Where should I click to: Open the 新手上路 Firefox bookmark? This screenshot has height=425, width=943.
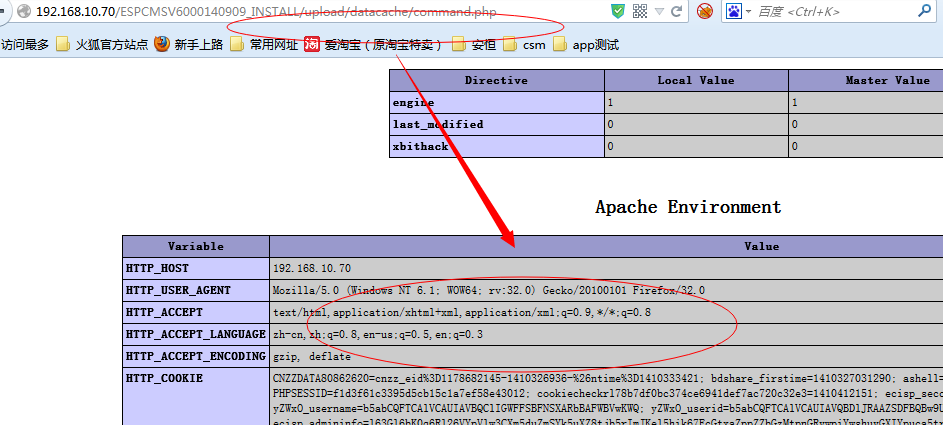[189, 44]
